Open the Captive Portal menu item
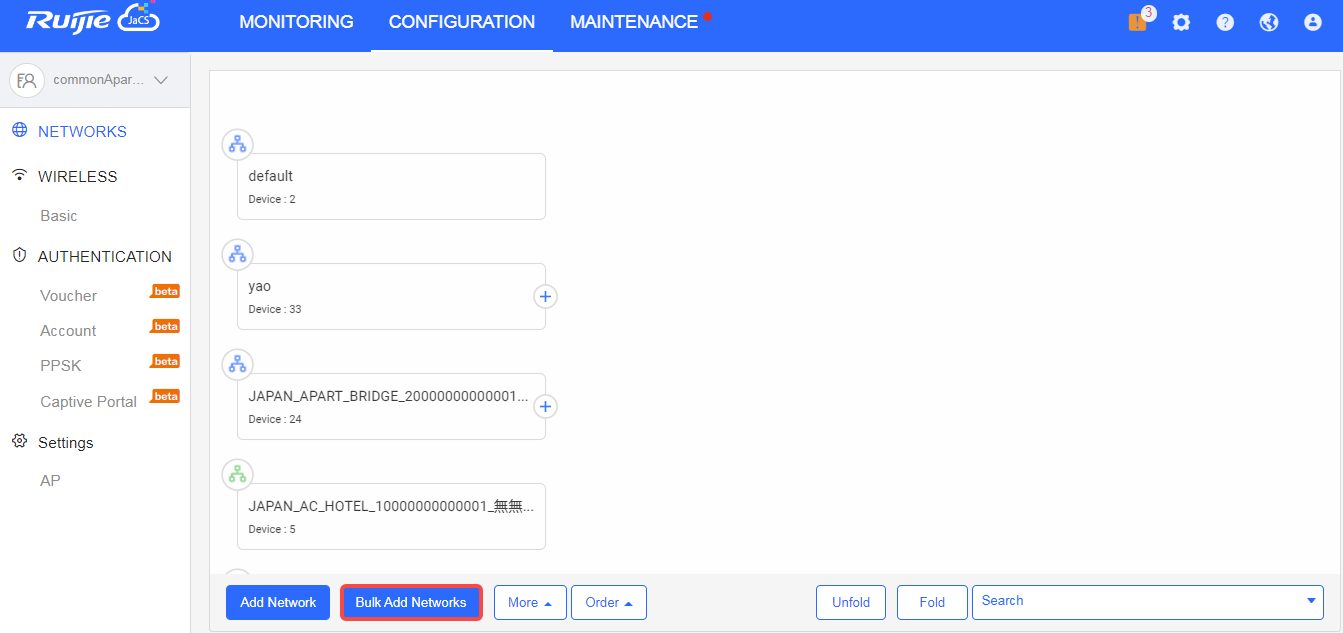This screenshot has width=1343, height=633. (x=89, y=402)
